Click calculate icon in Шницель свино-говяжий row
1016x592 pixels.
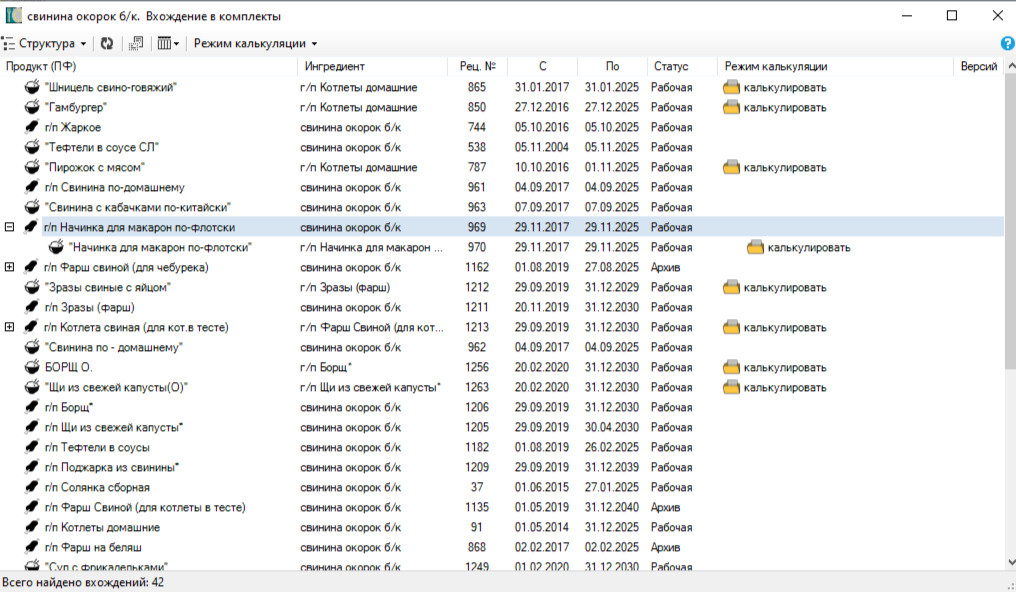(x=731, y=87)
